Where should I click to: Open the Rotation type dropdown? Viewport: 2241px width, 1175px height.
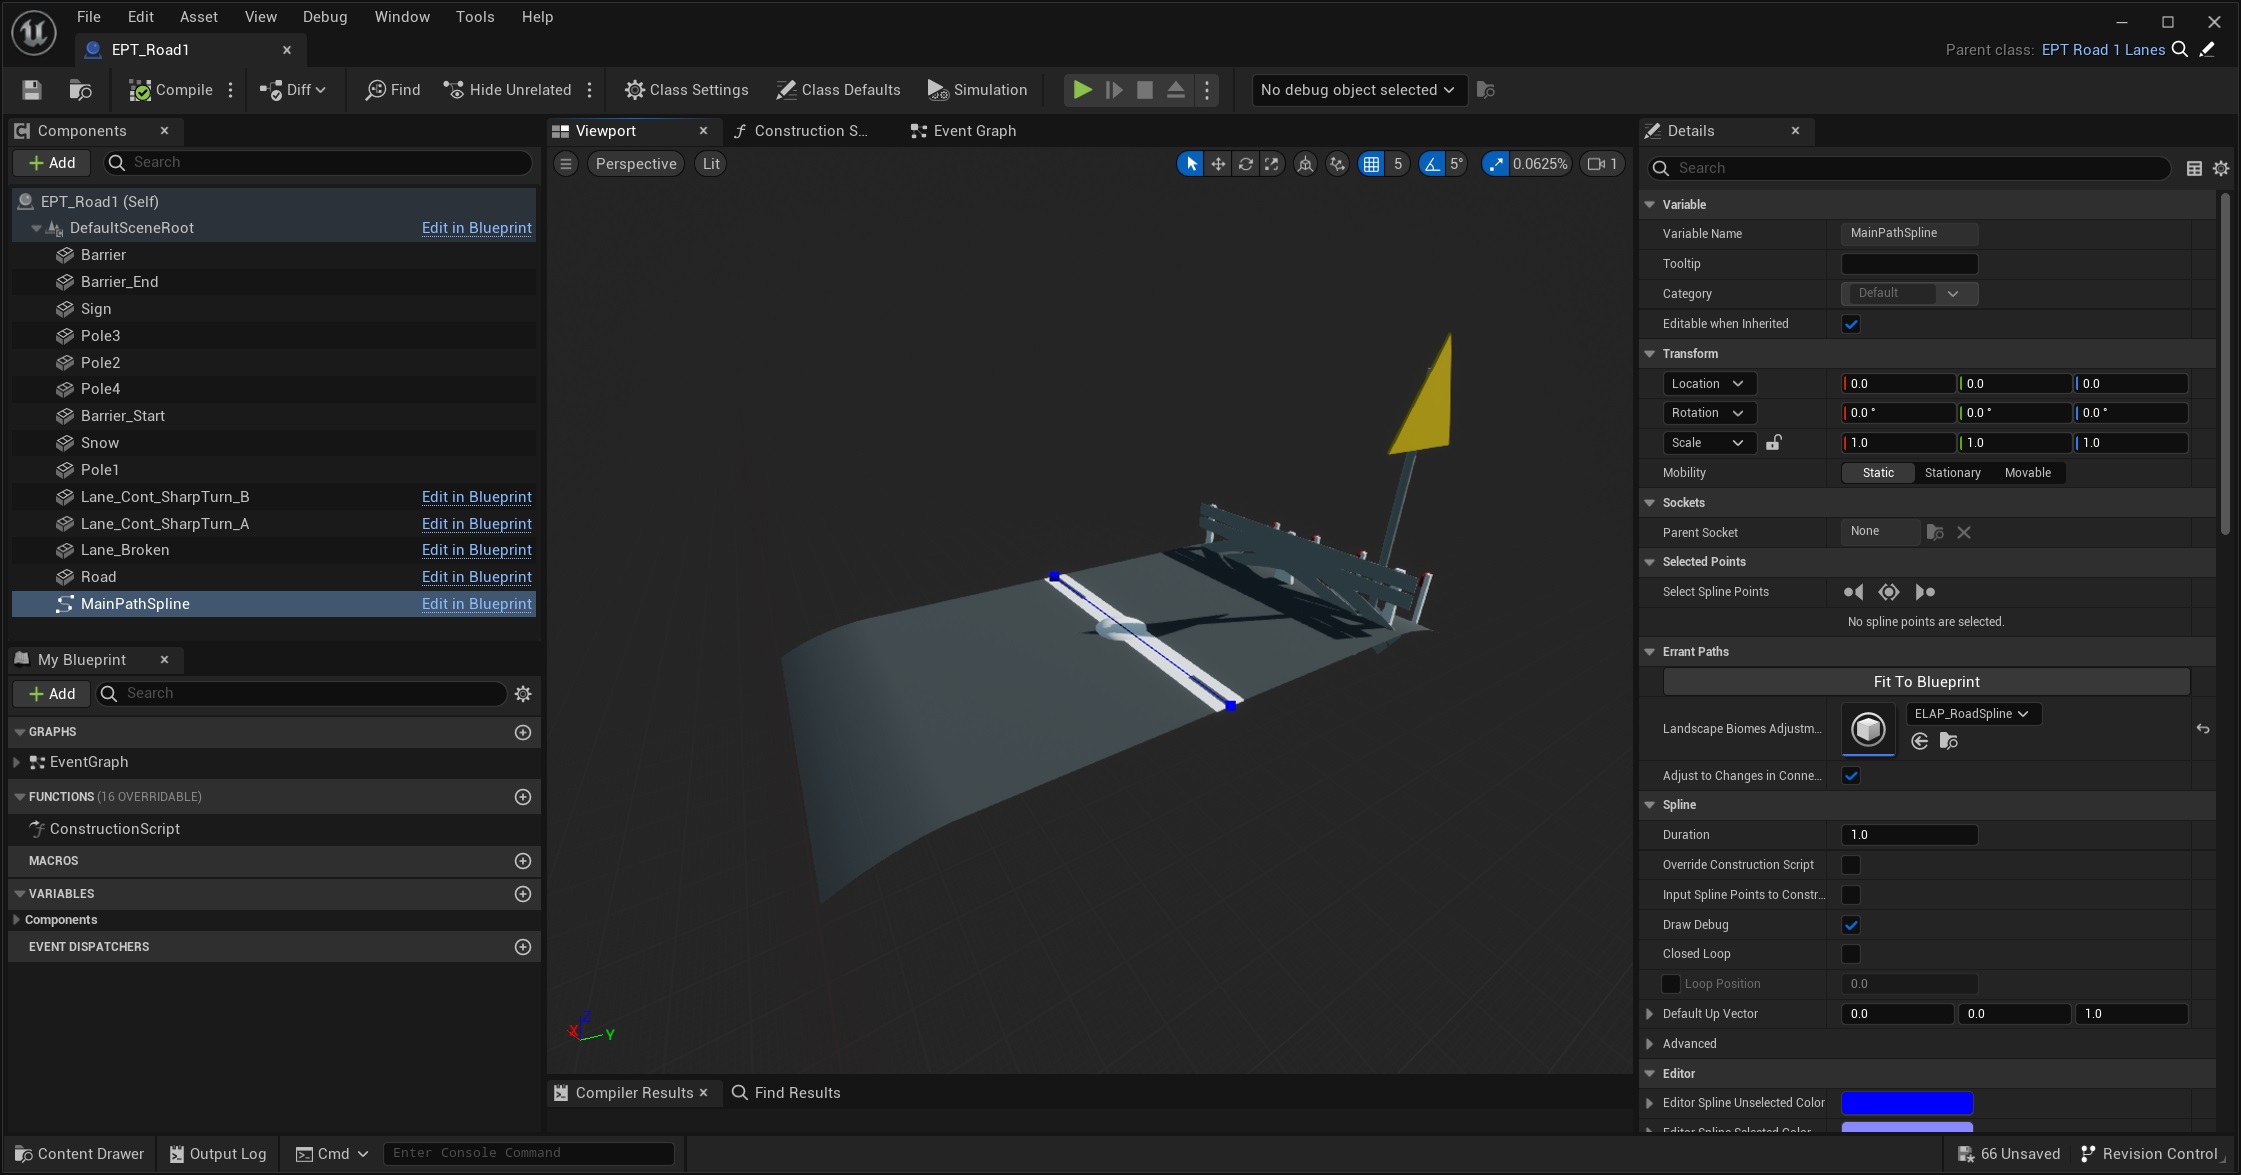coord(1708,413)
